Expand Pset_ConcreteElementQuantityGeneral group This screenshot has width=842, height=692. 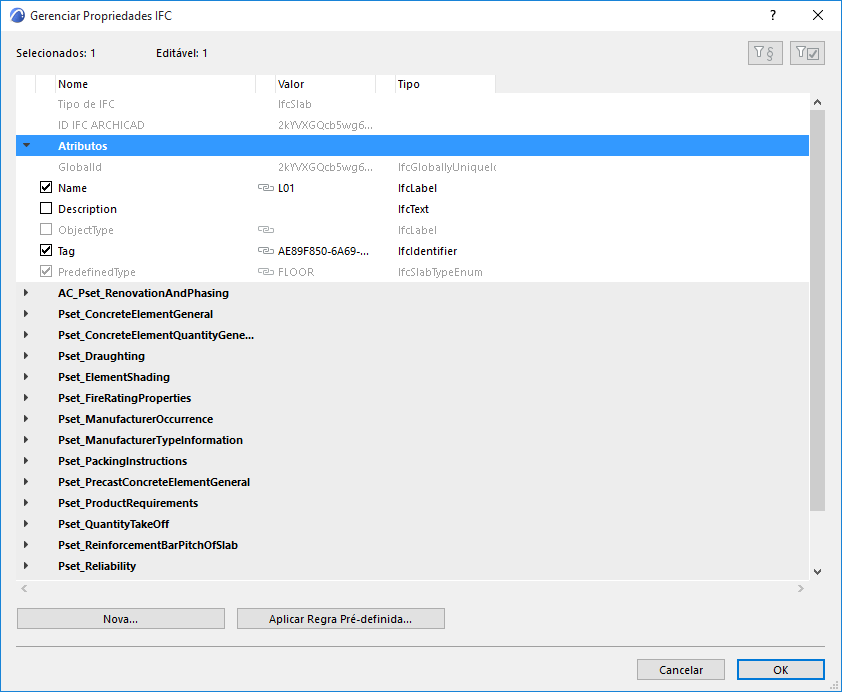coord(26,335)
